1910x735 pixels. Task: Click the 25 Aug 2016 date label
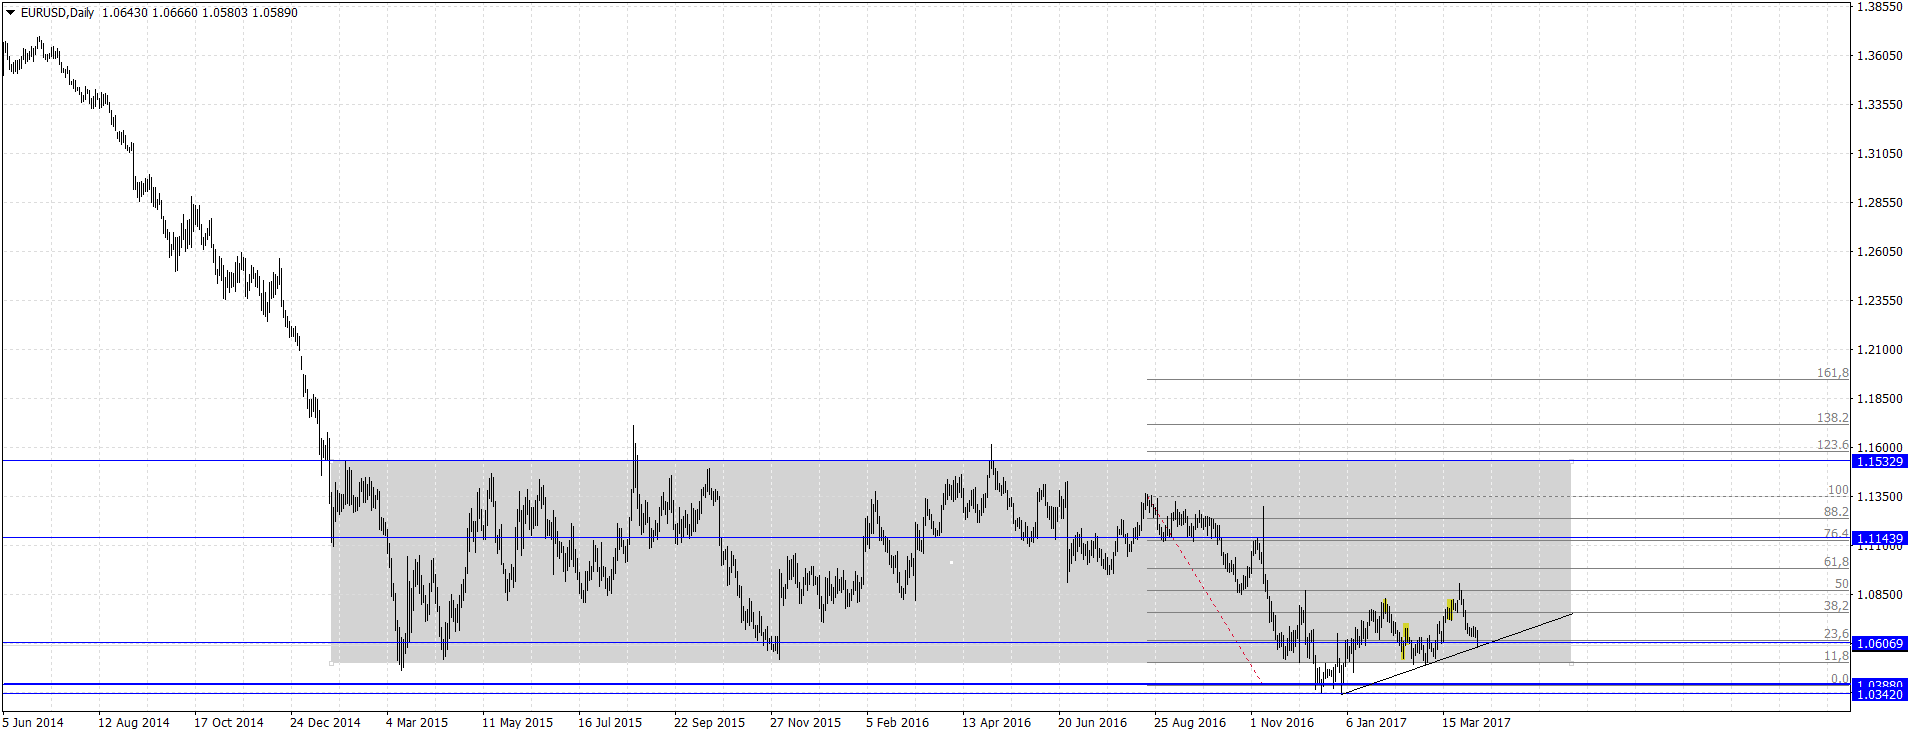click(x=1189, y=723)
